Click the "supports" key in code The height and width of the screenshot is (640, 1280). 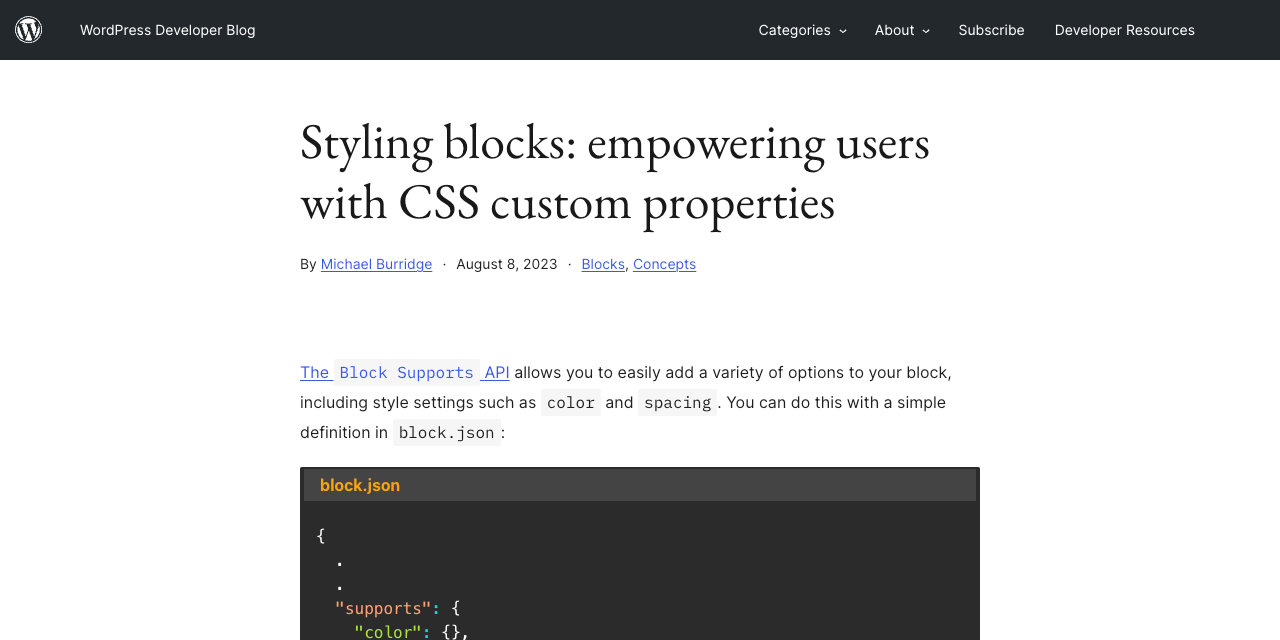(x=383, y=608)
